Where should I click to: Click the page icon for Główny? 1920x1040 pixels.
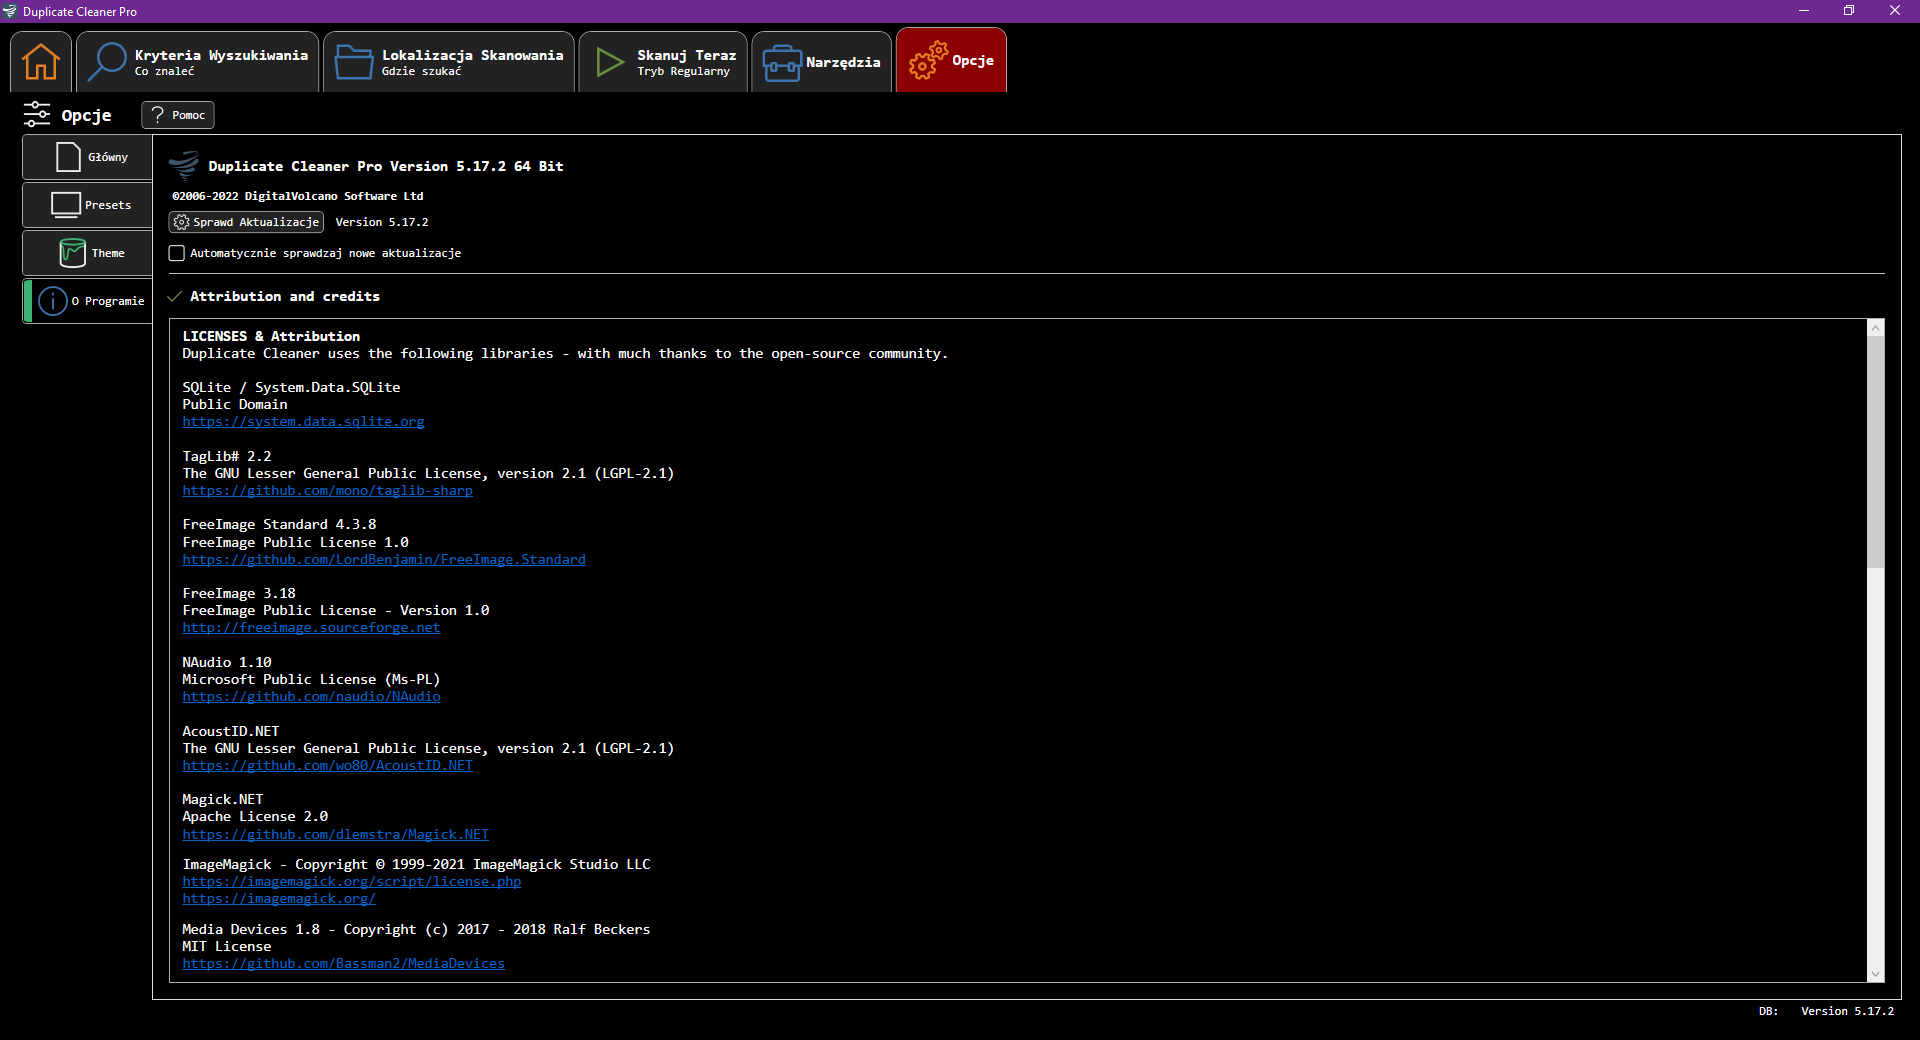(69, 157)
